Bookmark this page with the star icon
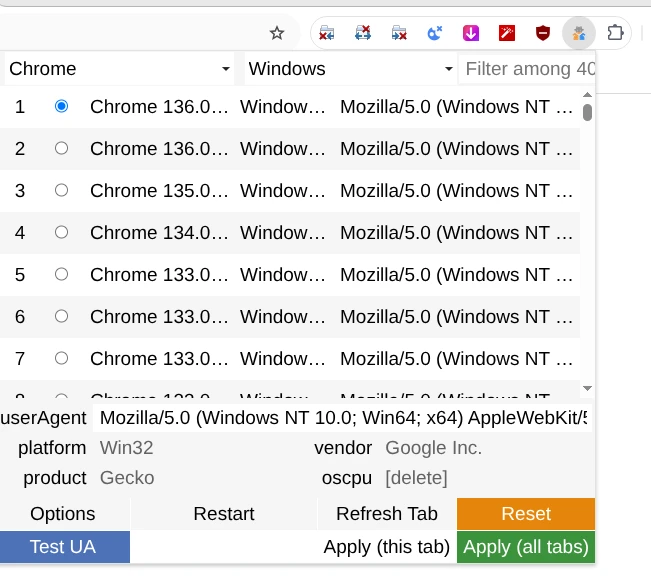Viewport: 651px width, 584px height. 277,33
